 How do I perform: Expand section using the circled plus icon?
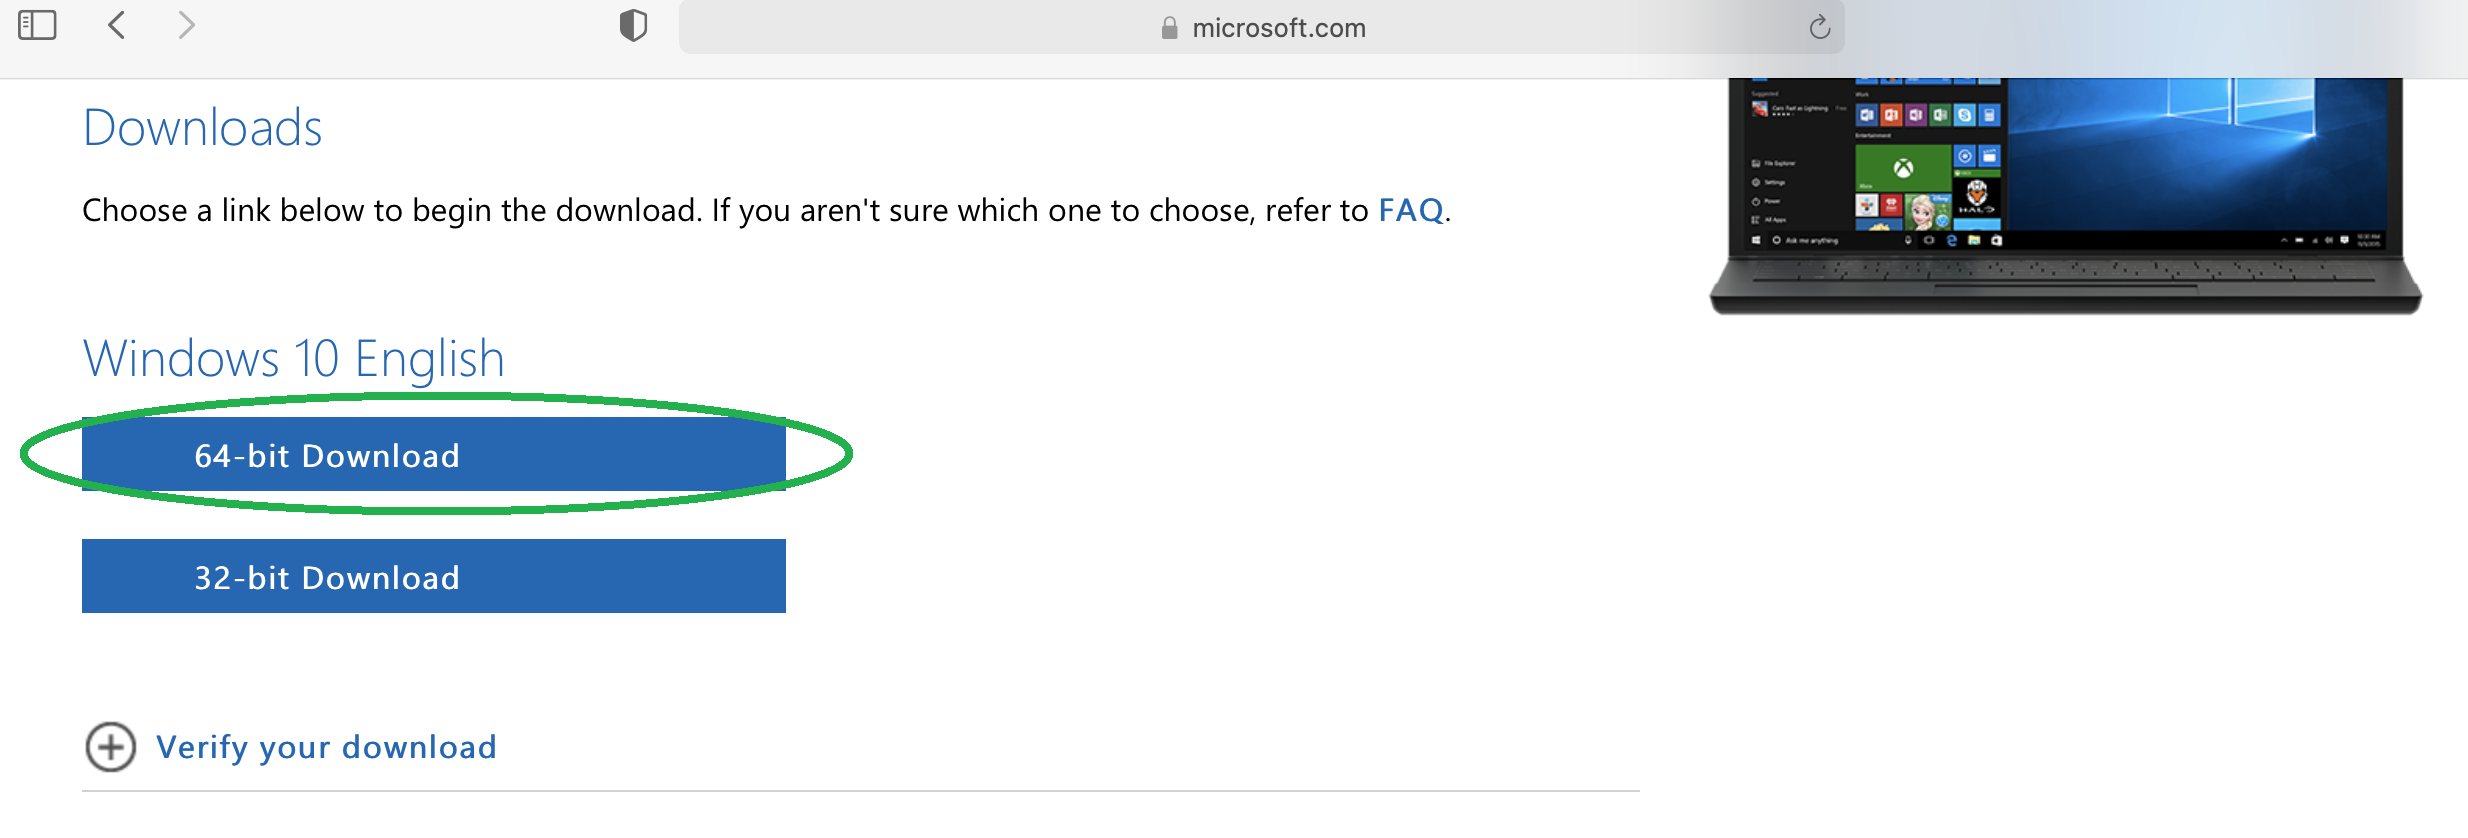click(x=110, y=747)
